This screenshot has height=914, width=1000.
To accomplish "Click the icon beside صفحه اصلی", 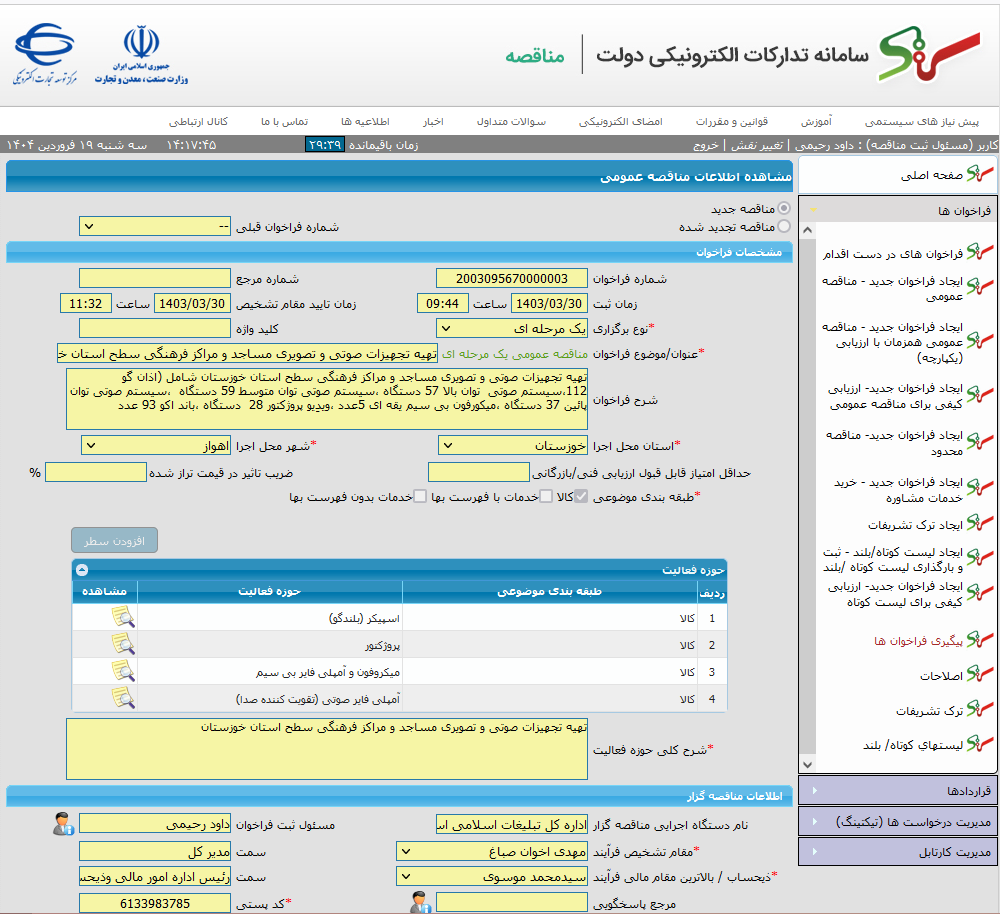I will click(980, 173).
